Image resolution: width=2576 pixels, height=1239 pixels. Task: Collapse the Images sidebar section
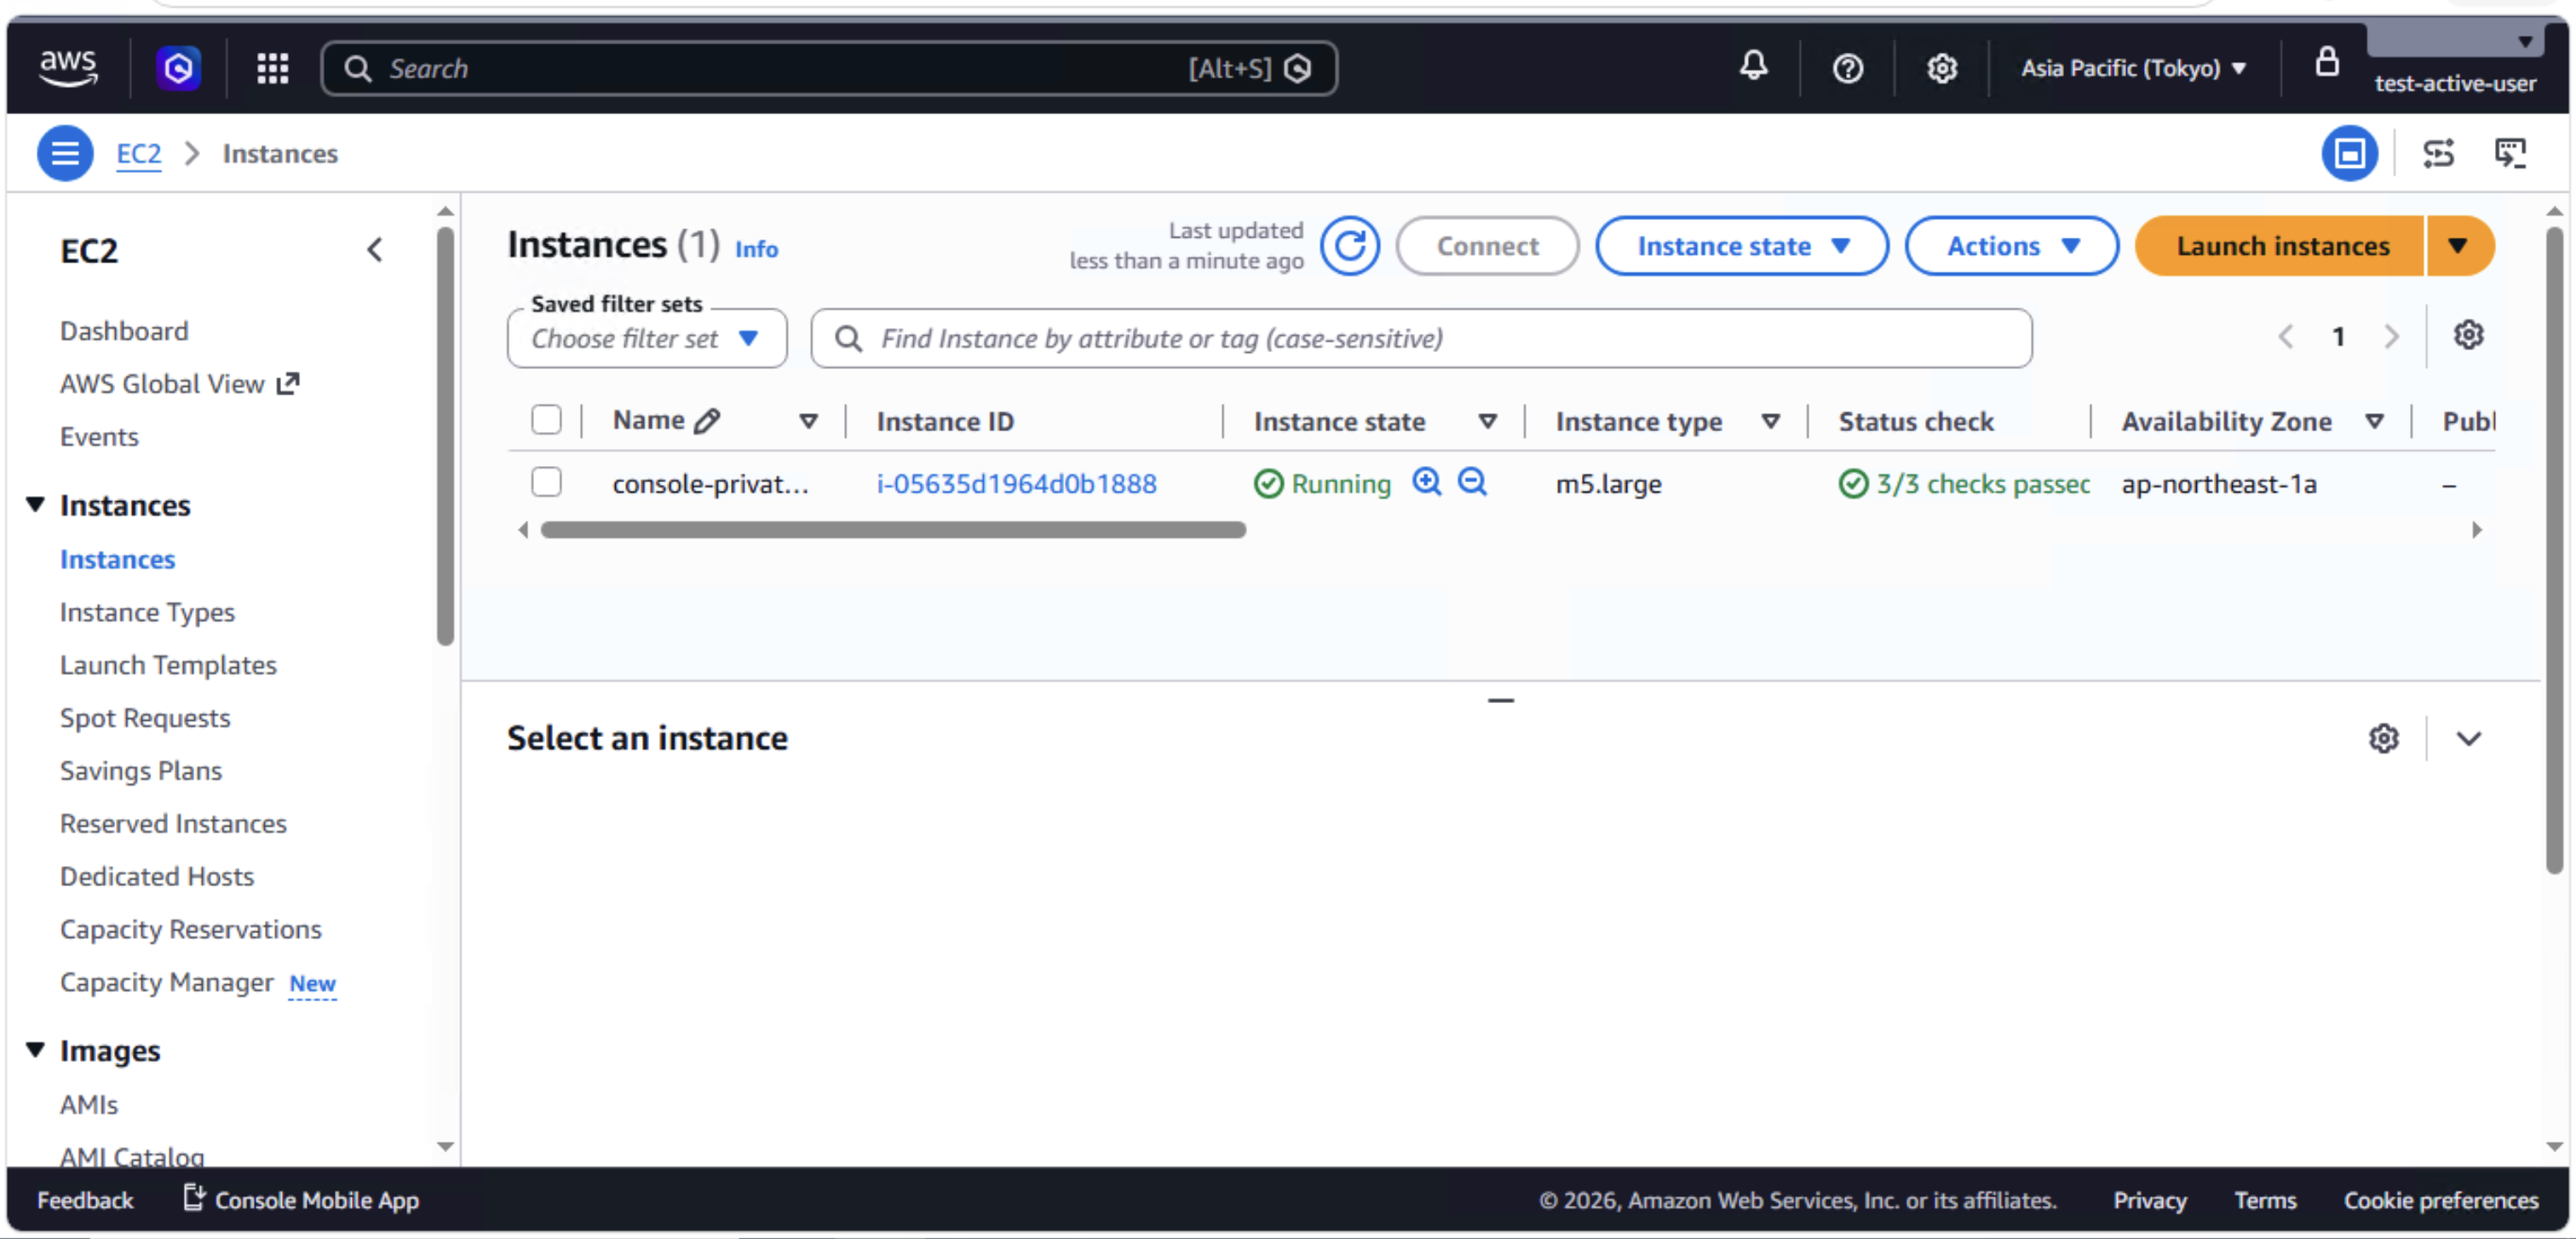click(x=36, y=1049)
